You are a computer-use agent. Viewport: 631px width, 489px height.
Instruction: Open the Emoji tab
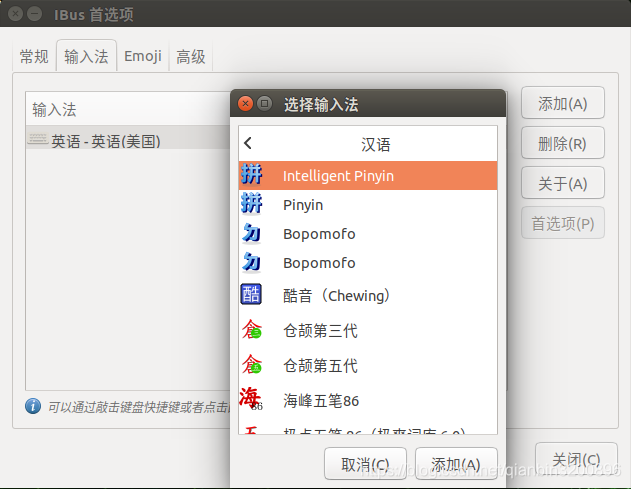click(143, 56)
